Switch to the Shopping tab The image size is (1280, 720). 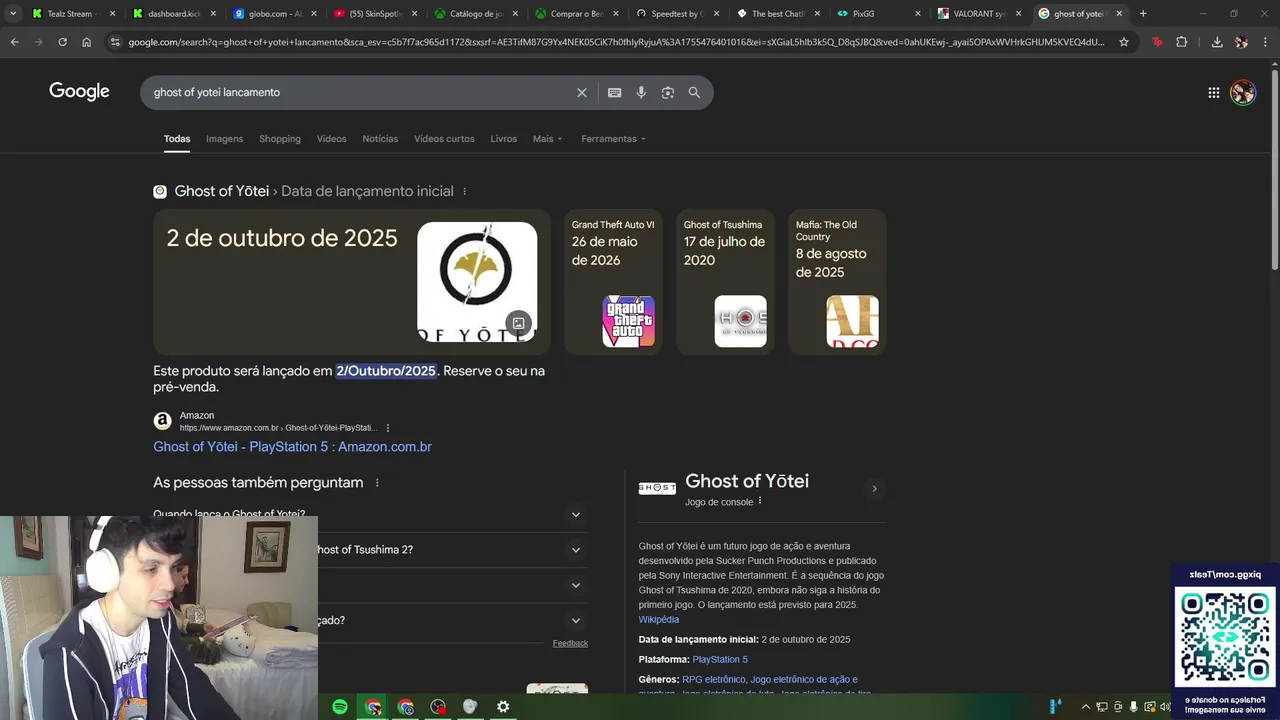pos(279,139)
